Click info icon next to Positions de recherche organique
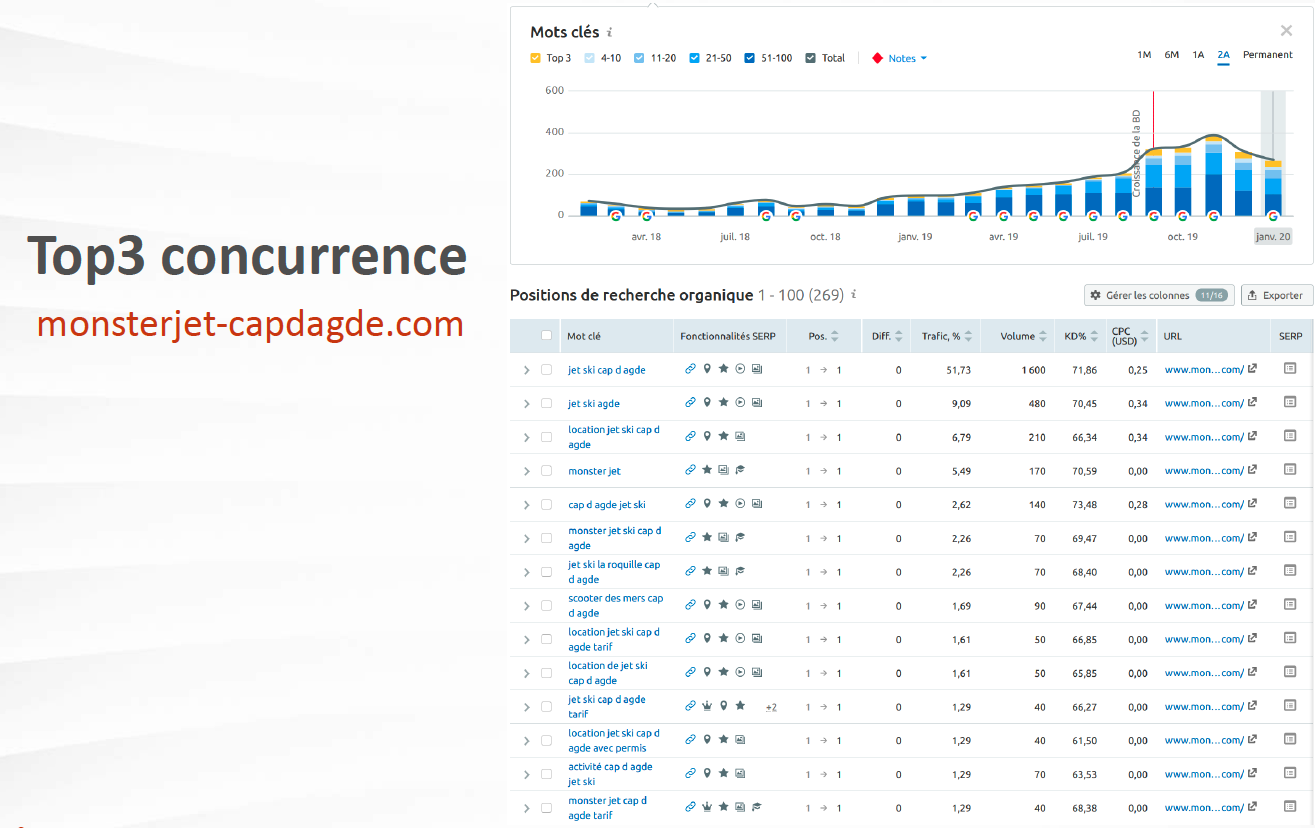Screen dimensions: 1315x828 pos(853,295)
